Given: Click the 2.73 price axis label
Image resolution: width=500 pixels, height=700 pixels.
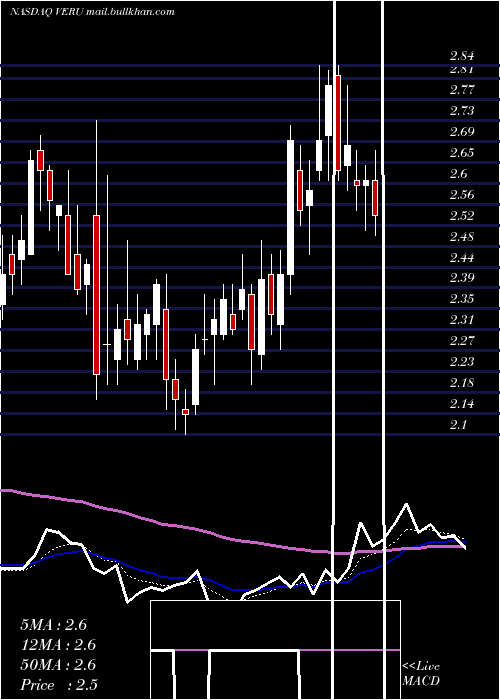Looking at the screenshot, I should click(462, 111).
